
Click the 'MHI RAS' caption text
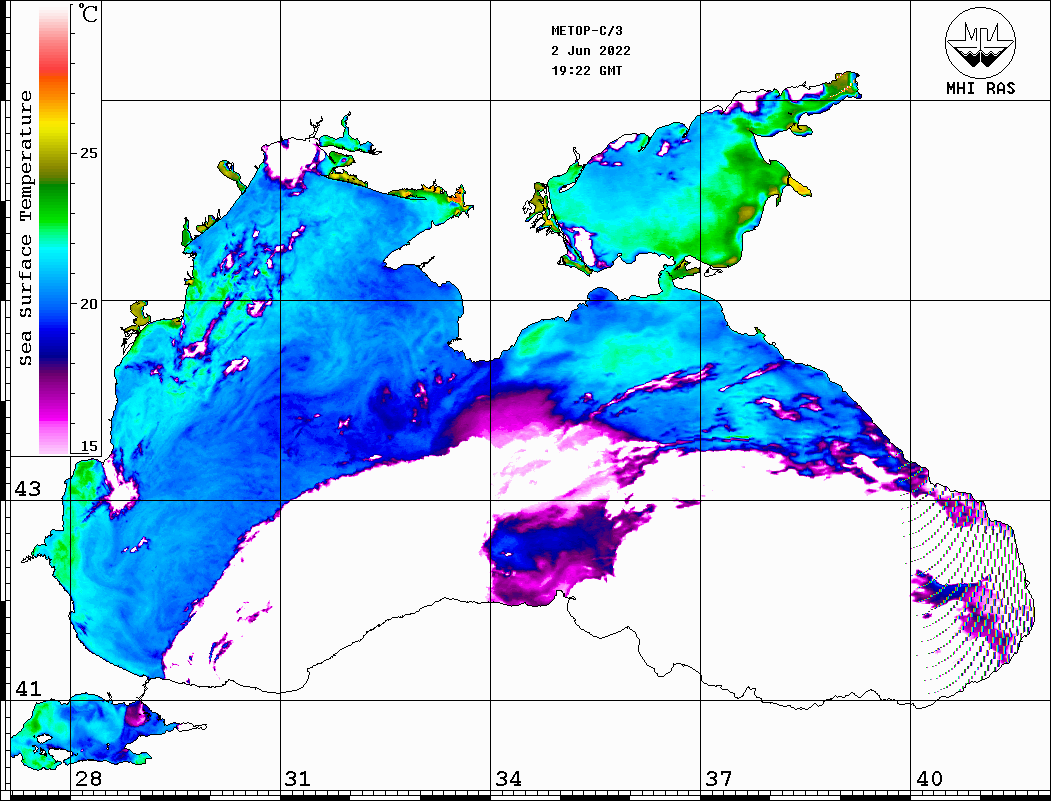(x=980, y=88)
